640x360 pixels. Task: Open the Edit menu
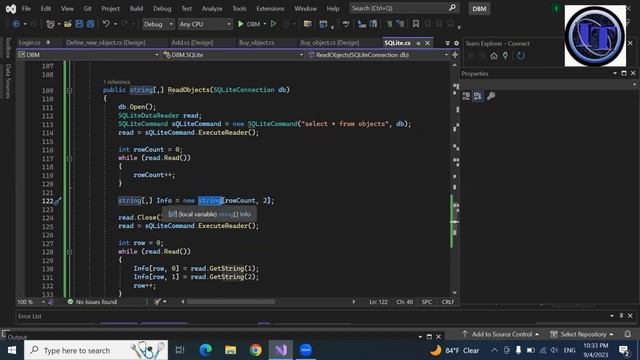(46, 8)
